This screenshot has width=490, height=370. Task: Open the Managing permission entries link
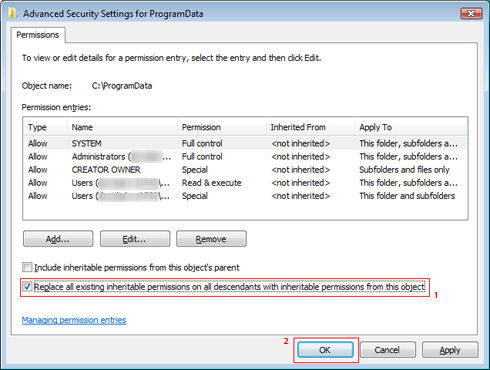(74, 320)
